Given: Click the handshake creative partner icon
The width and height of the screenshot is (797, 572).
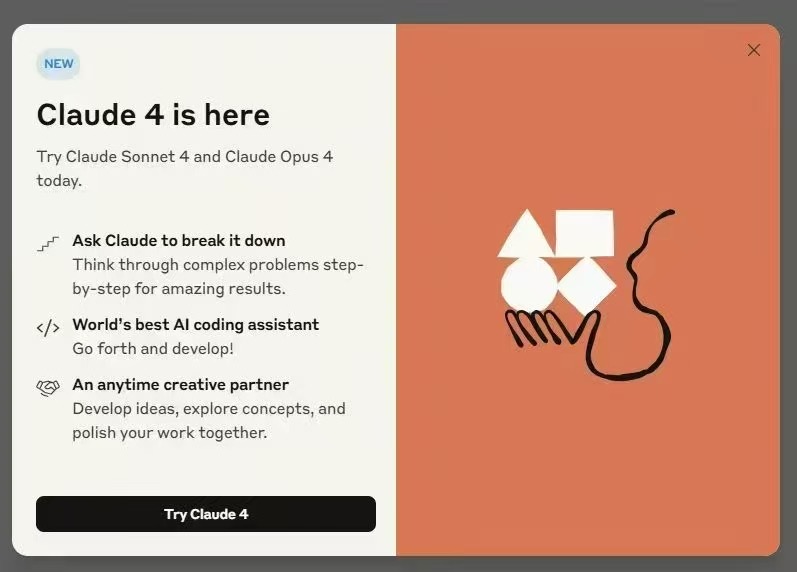Looking at the screenshot, I should coord(48,388).
